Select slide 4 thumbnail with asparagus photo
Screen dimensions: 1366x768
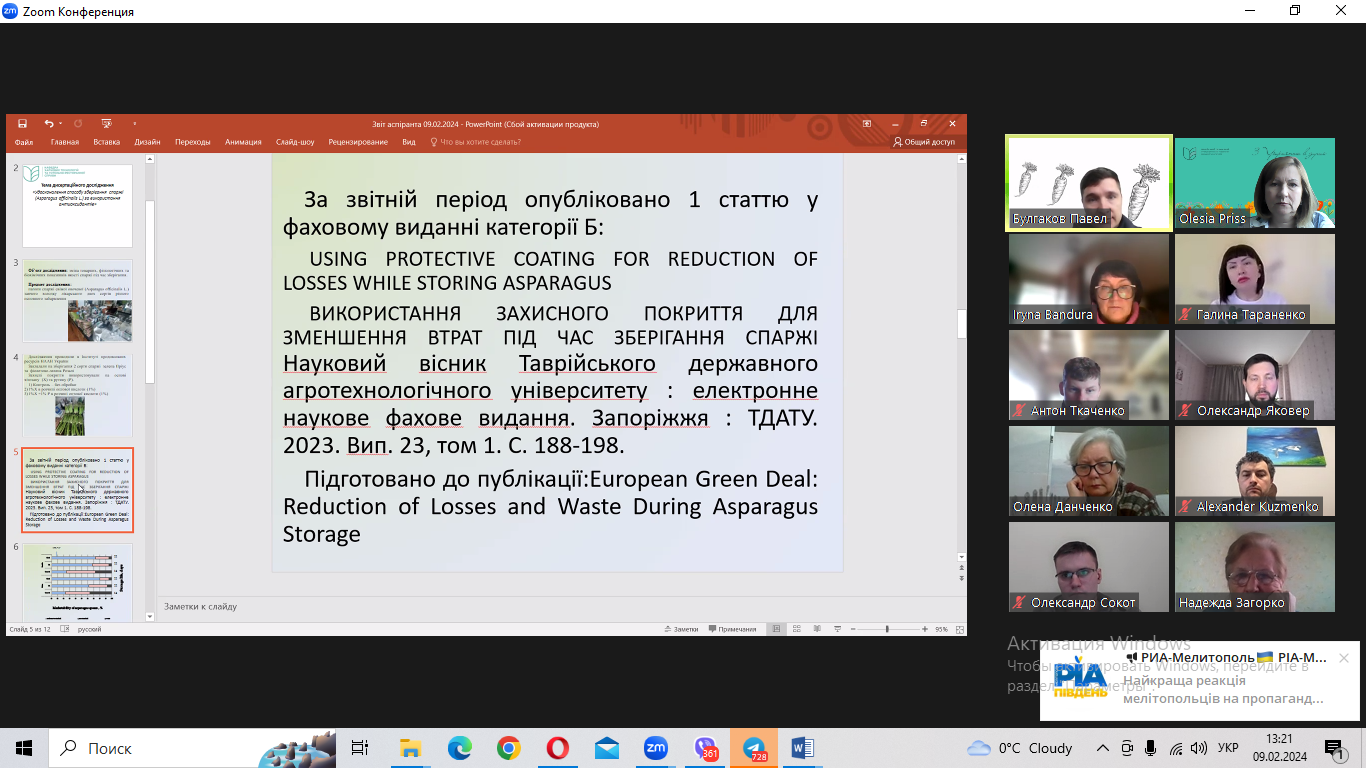(78, 395)
